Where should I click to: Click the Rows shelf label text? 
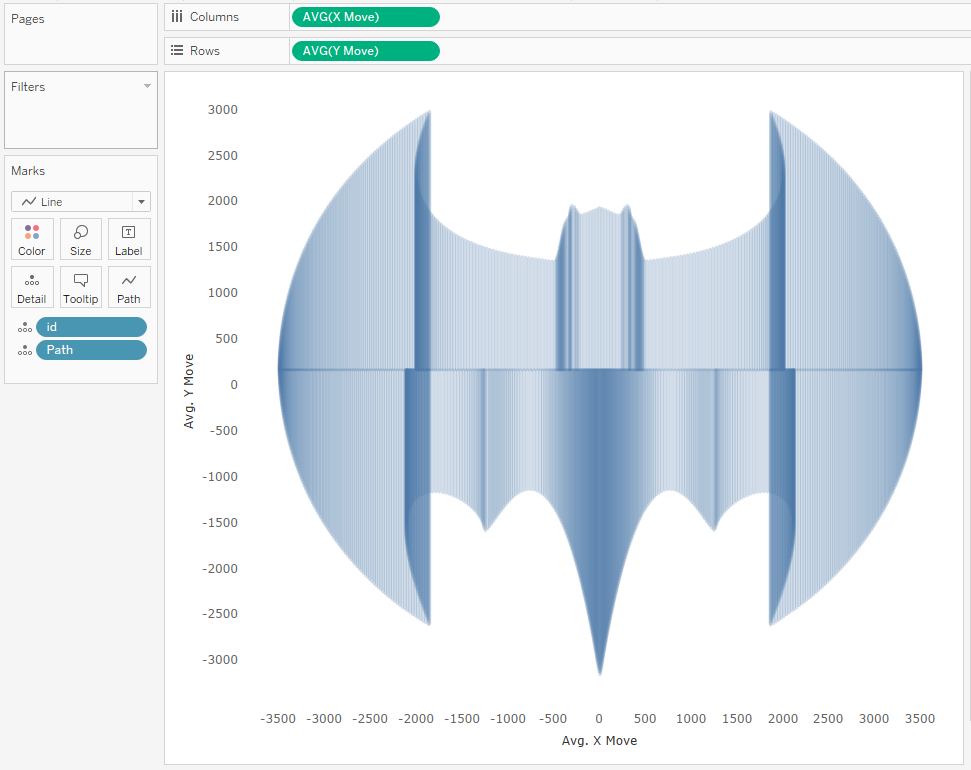pyautogui.click(x=205, y=51)
